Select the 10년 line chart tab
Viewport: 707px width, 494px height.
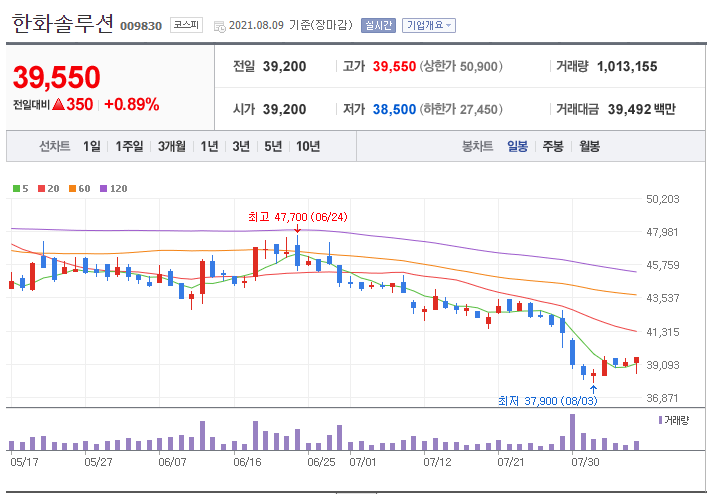point(308,146)
